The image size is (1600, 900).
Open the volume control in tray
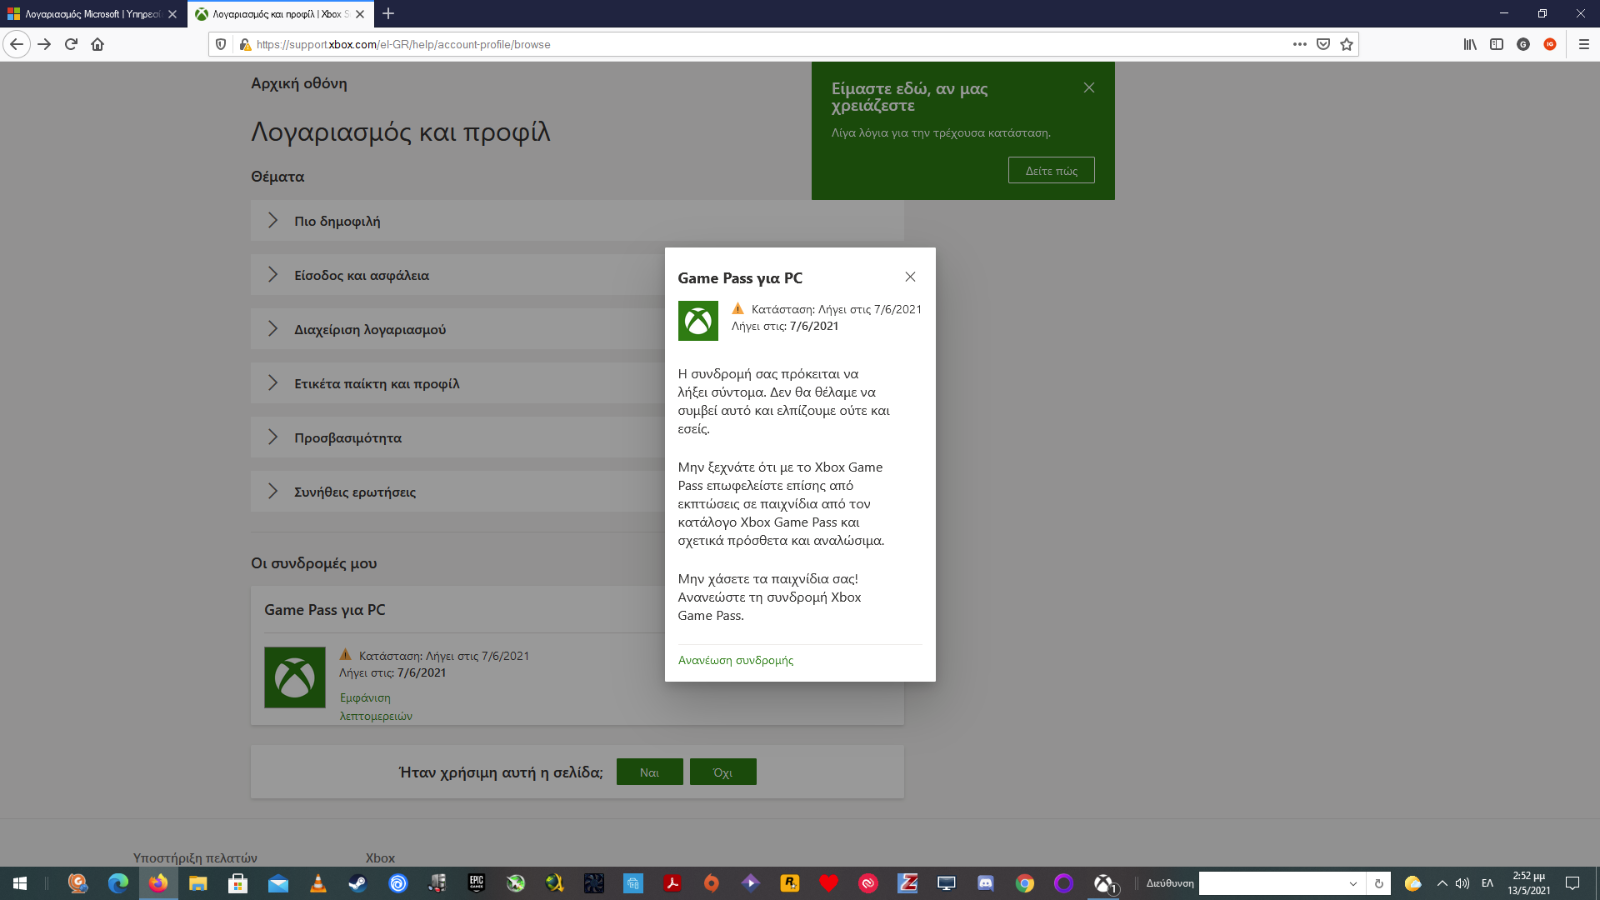click(x=1462, y=883)
